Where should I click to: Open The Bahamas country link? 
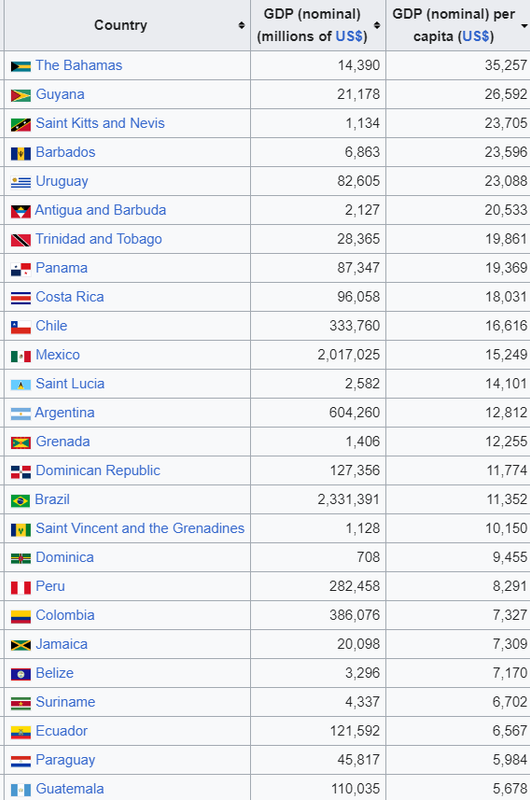tap(79, 65)
